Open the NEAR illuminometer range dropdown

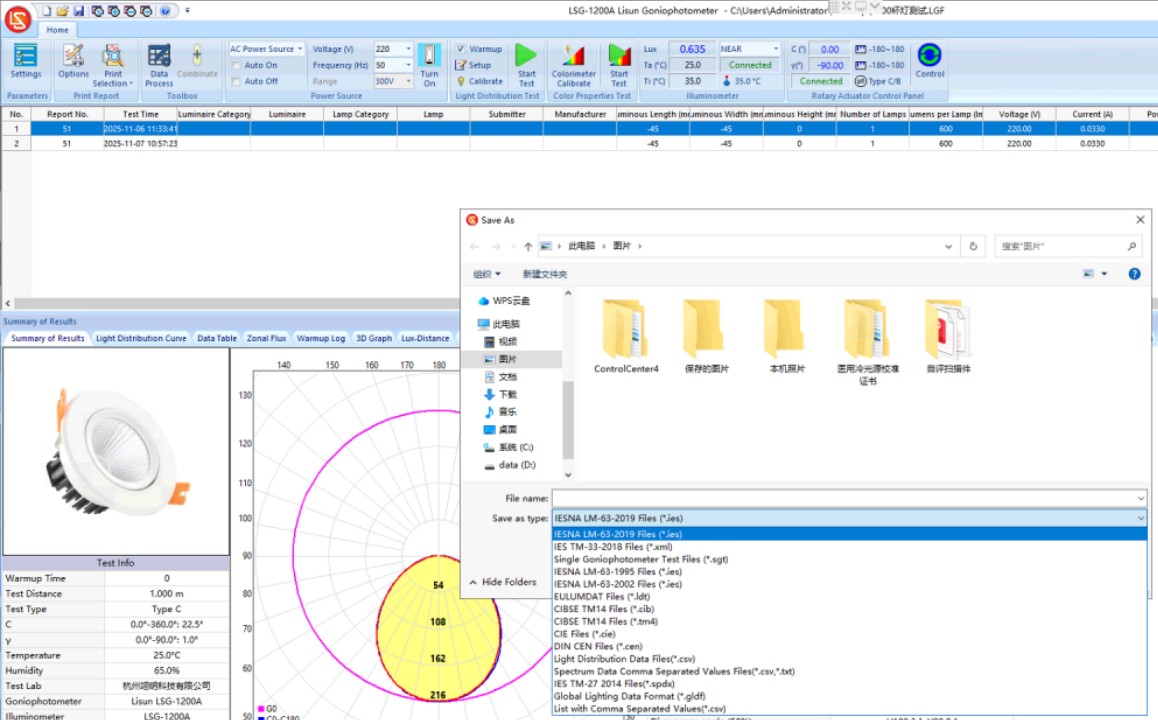775,49
